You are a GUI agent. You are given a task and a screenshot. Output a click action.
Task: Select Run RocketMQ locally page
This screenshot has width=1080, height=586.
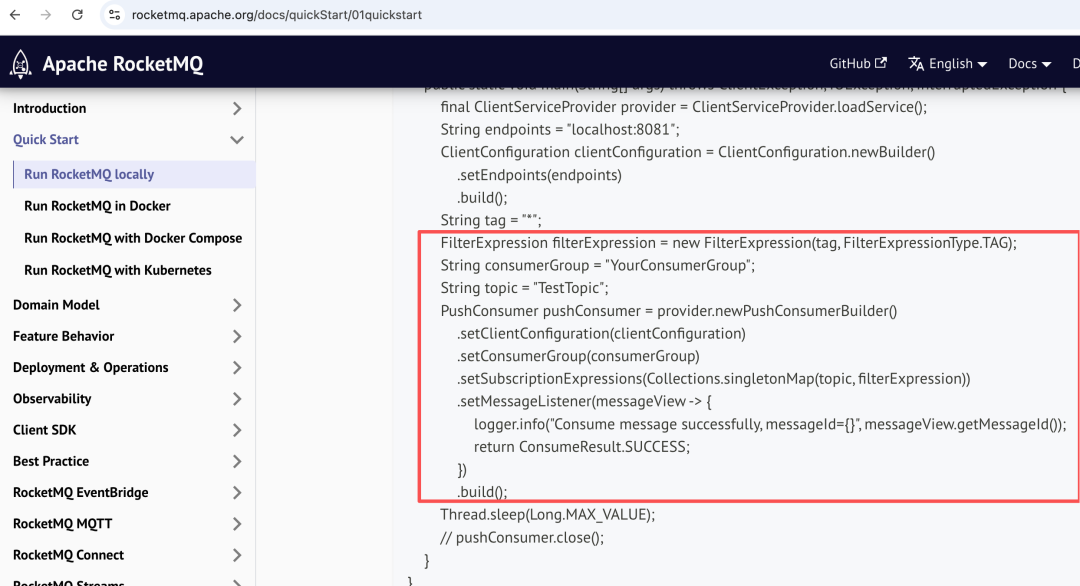89,174
